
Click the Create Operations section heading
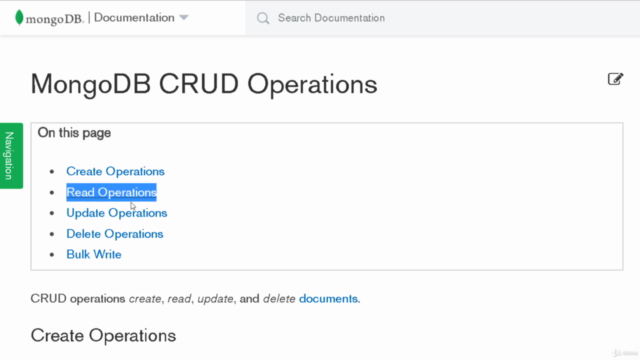coord(103,336)
